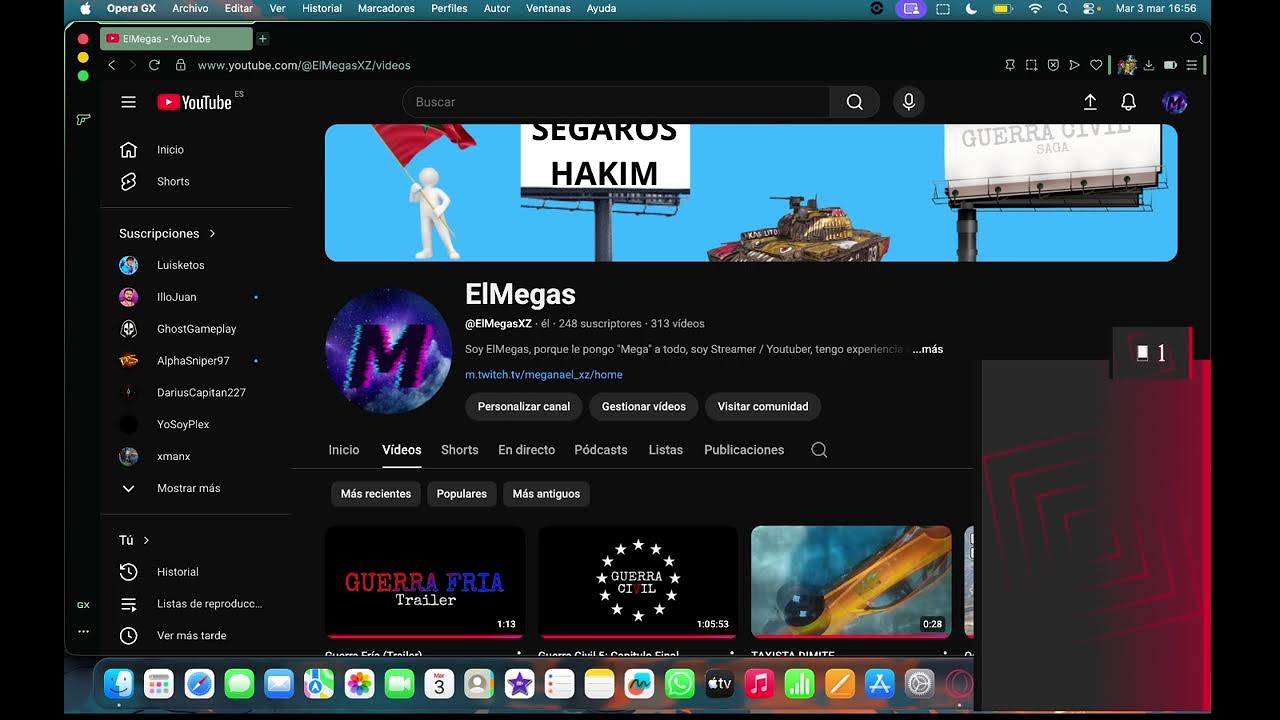Open the upload/create icon
Image resolution: width=1280 pixels, height=720 pixels.
[x=1090, y=102]
